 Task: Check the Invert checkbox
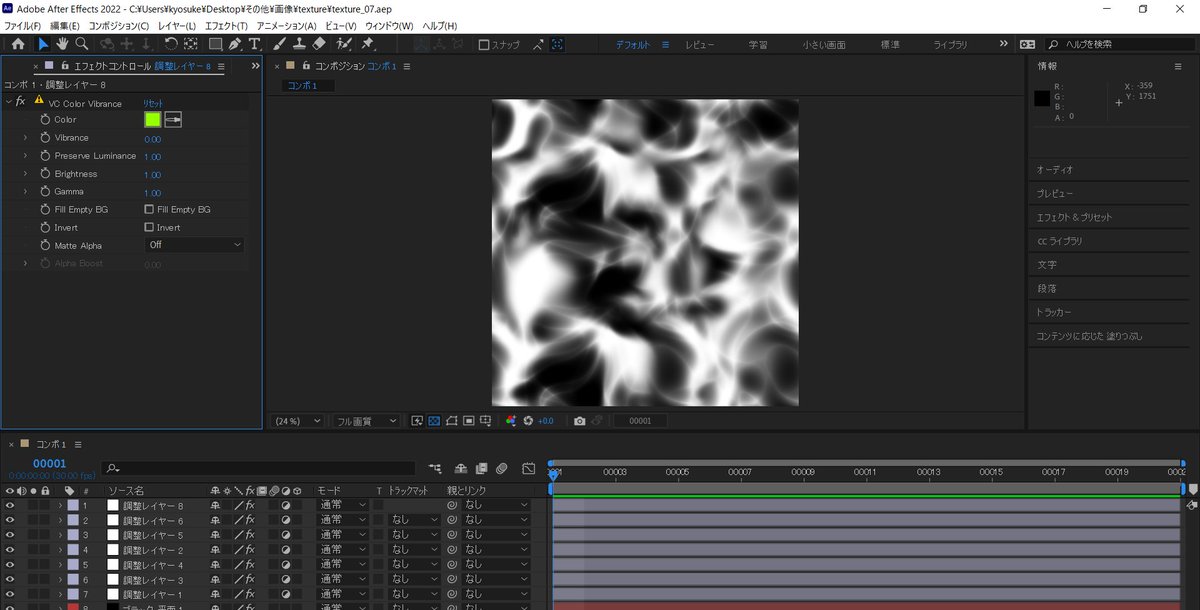click(149, 228)
